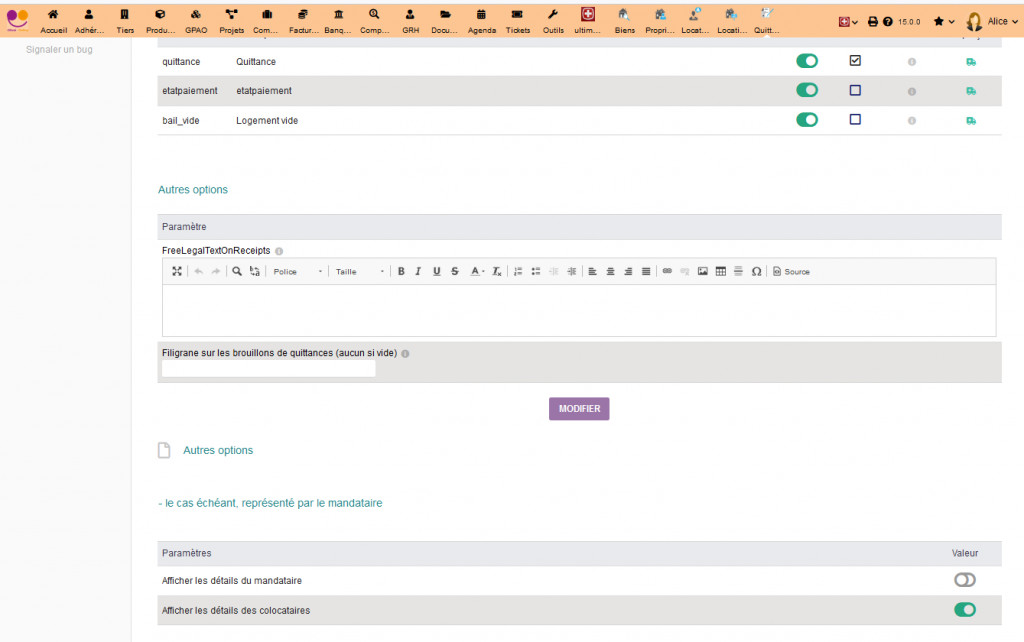
Task: Uncheck the quittance default checkbox
Action: pos(855,61)
